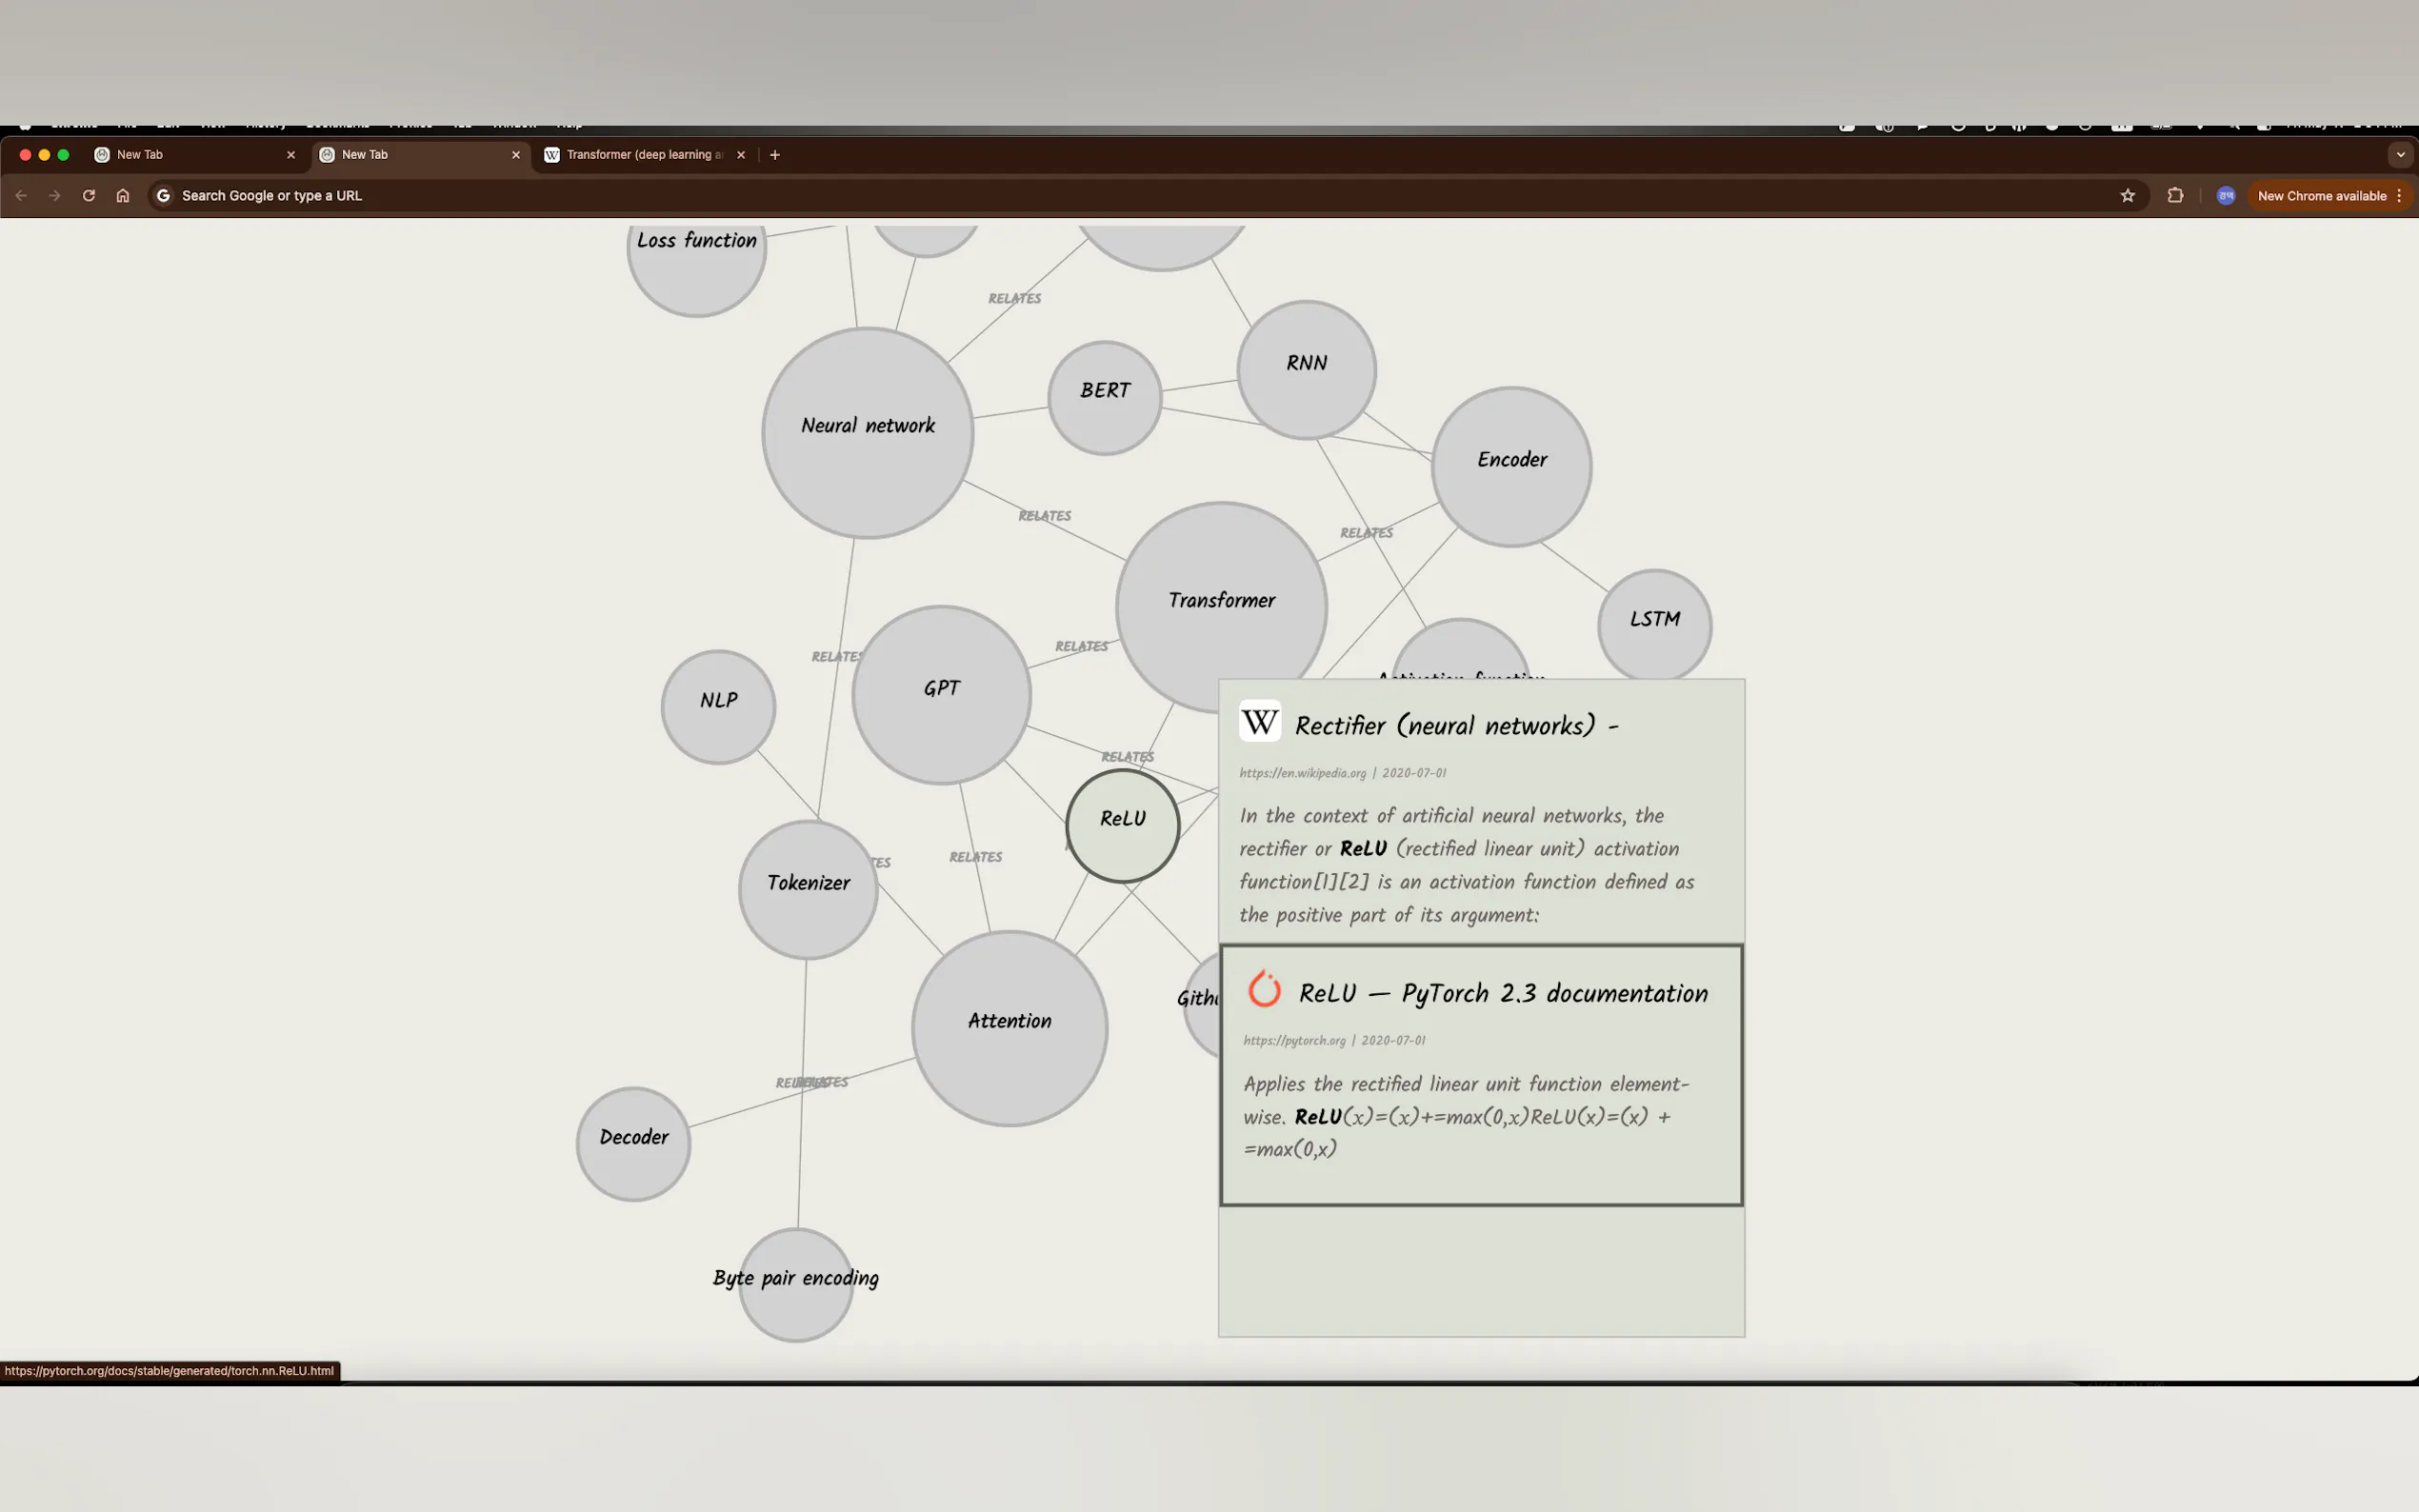This screenshot has height=1512, width=2419.
Task: Click the profile avatar icon
Action: click(x=2225, y=196)
